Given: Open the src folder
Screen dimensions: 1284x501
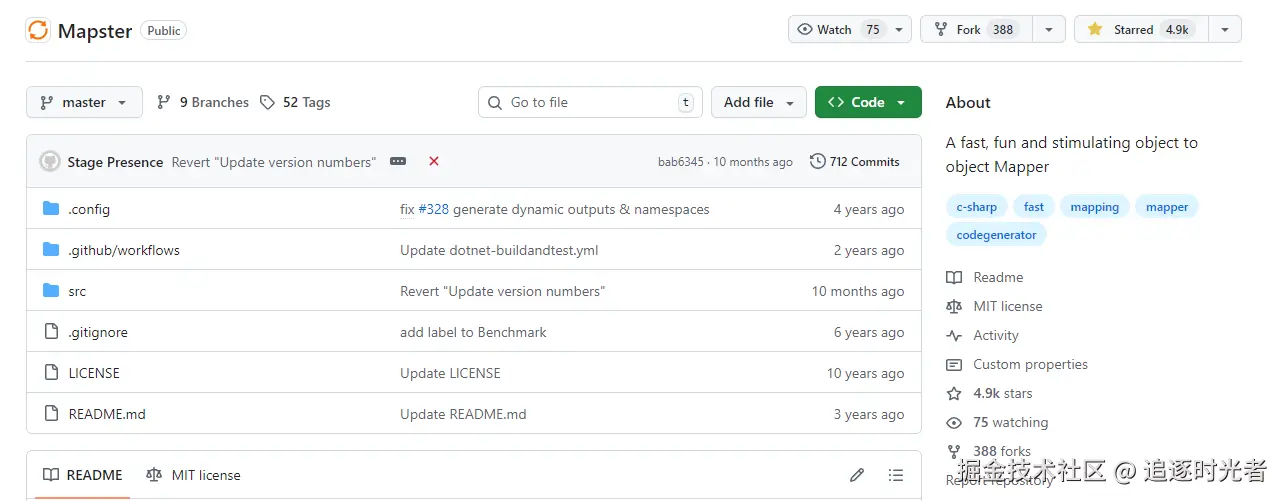Looking at the screenshot, I should point(77,291).
